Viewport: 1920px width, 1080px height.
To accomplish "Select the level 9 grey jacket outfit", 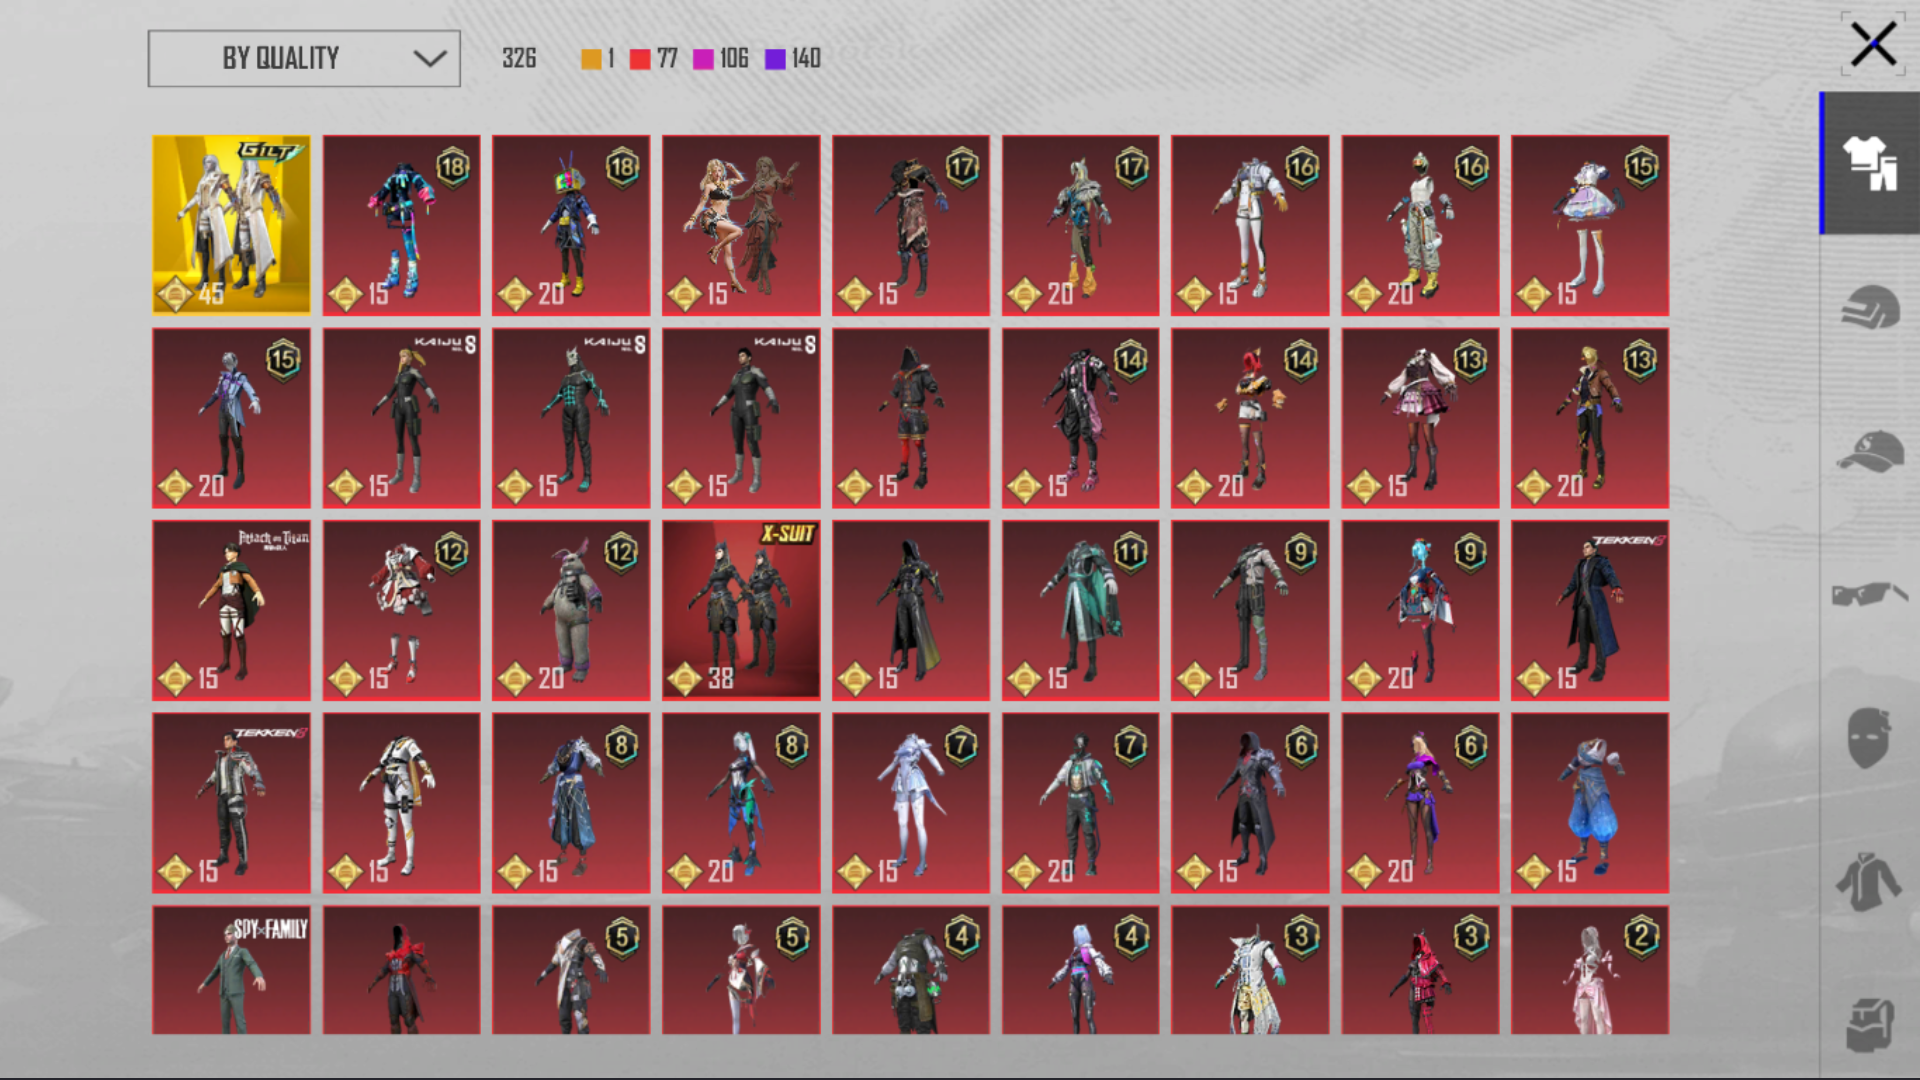I will [x=1250, y=610].
